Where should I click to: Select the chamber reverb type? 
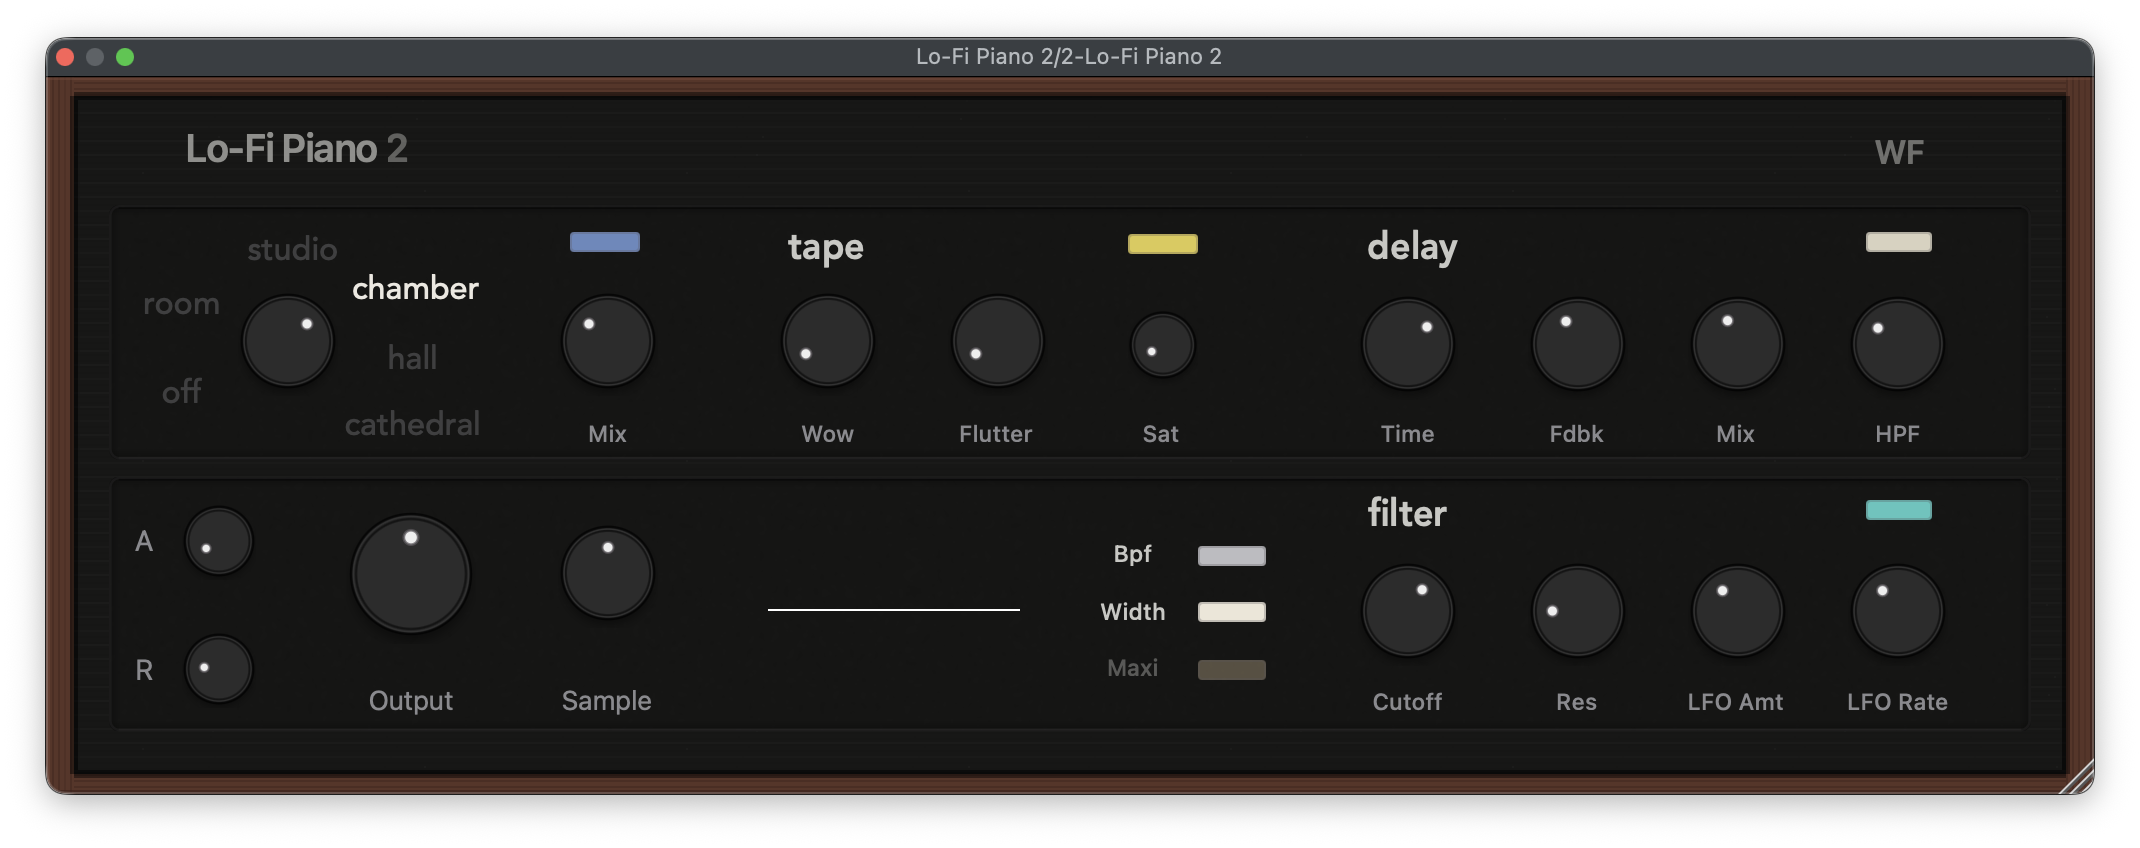[415, 288]
